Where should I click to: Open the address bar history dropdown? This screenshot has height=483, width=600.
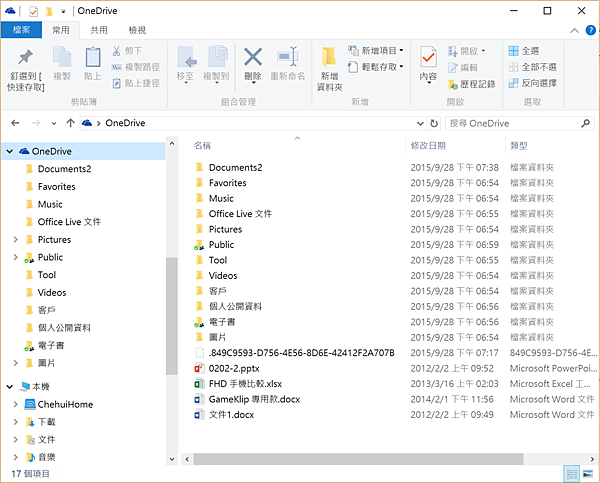pos(420,123)
